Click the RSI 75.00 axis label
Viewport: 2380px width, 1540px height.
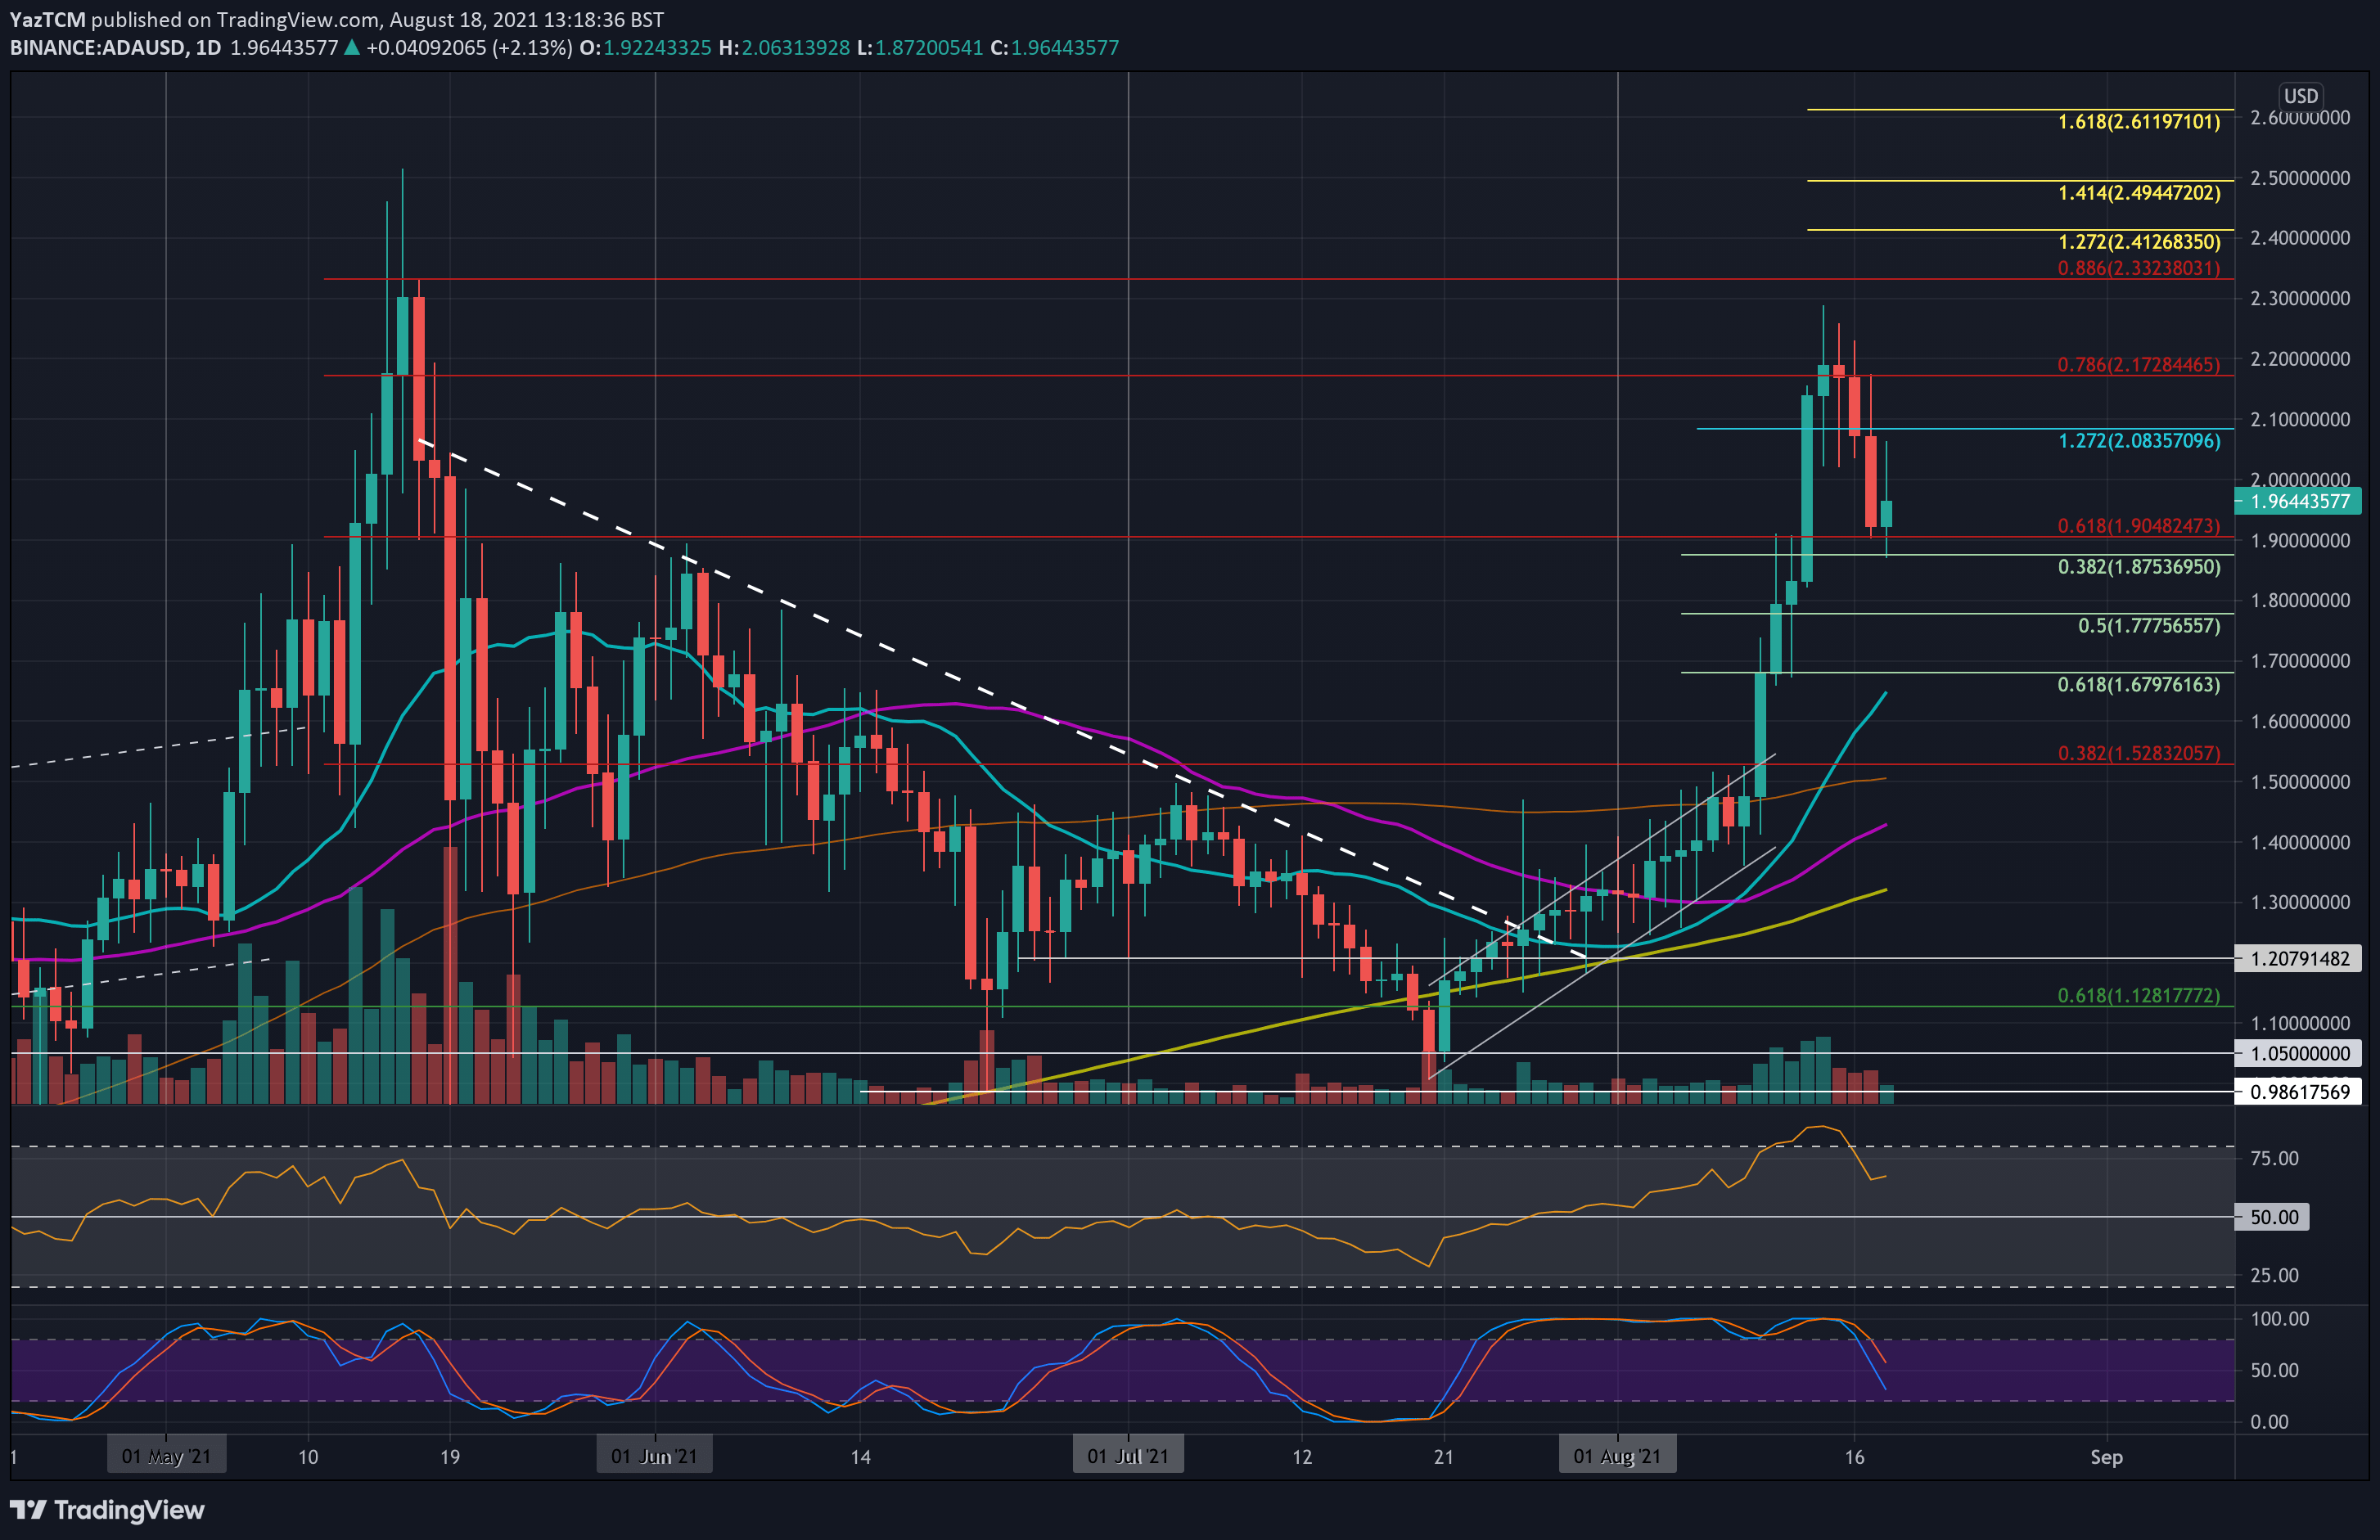click(2274, 1158)
